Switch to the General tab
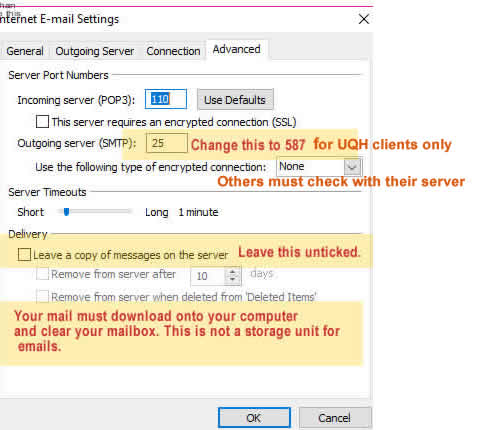The width and height of the screenshot is (479, 430). (25, 51)
